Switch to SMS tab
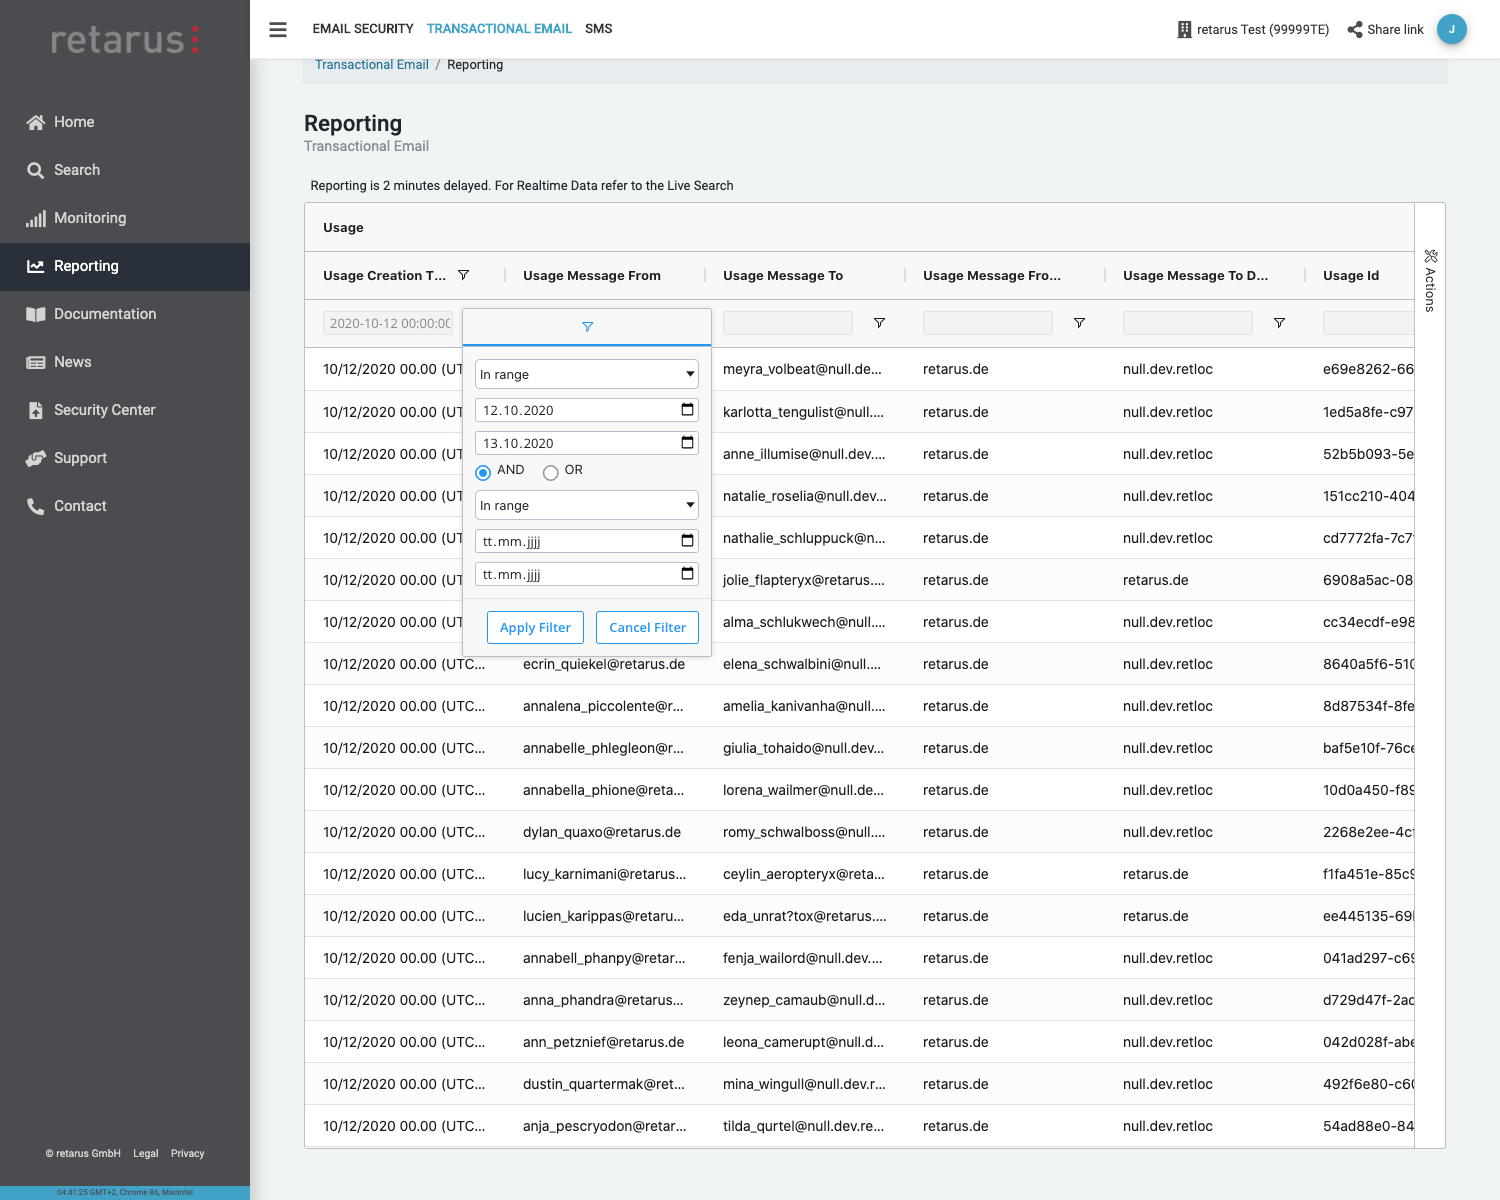The width and height of the screenshot is (1500, 1200). point(599,29)
